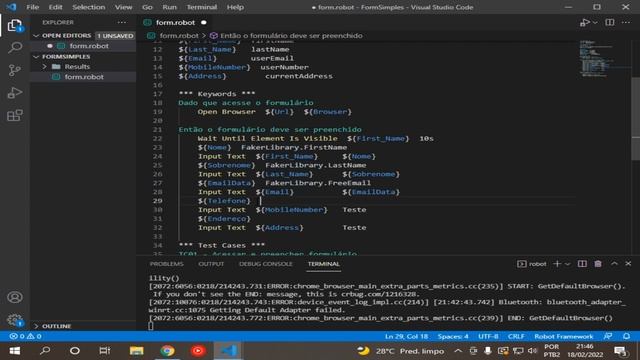
Task: Open editor more actions ellipsis
Action: [626, 22]
